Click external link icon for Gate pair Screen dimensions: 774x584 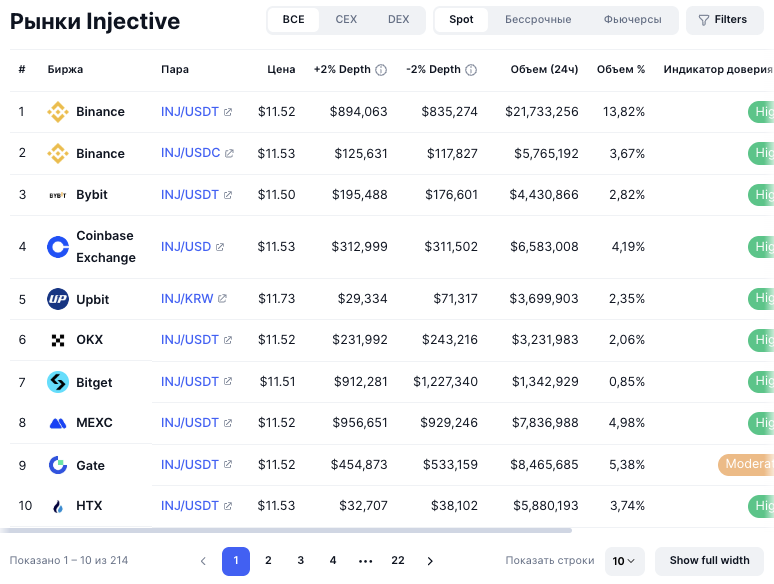(x=228, y=465)
